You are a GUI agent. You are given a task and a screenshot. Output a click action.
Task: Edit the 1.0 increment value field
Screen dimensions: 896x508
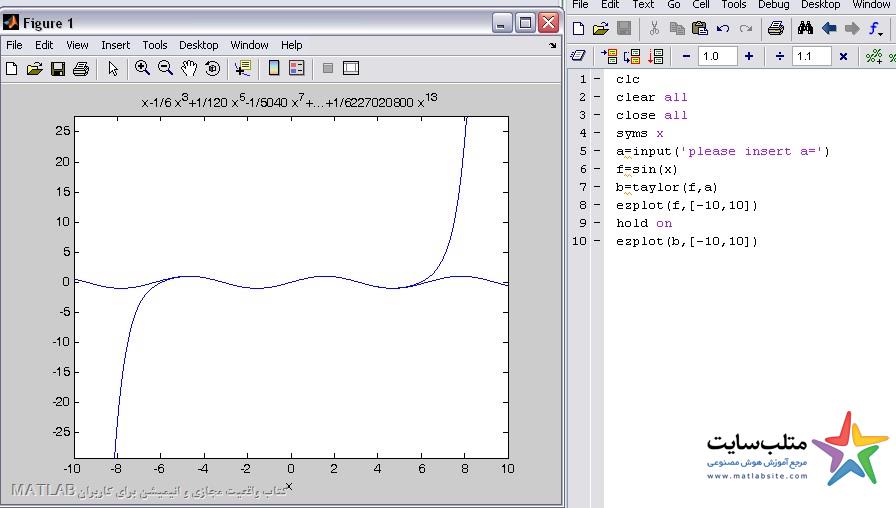(718, 56)
